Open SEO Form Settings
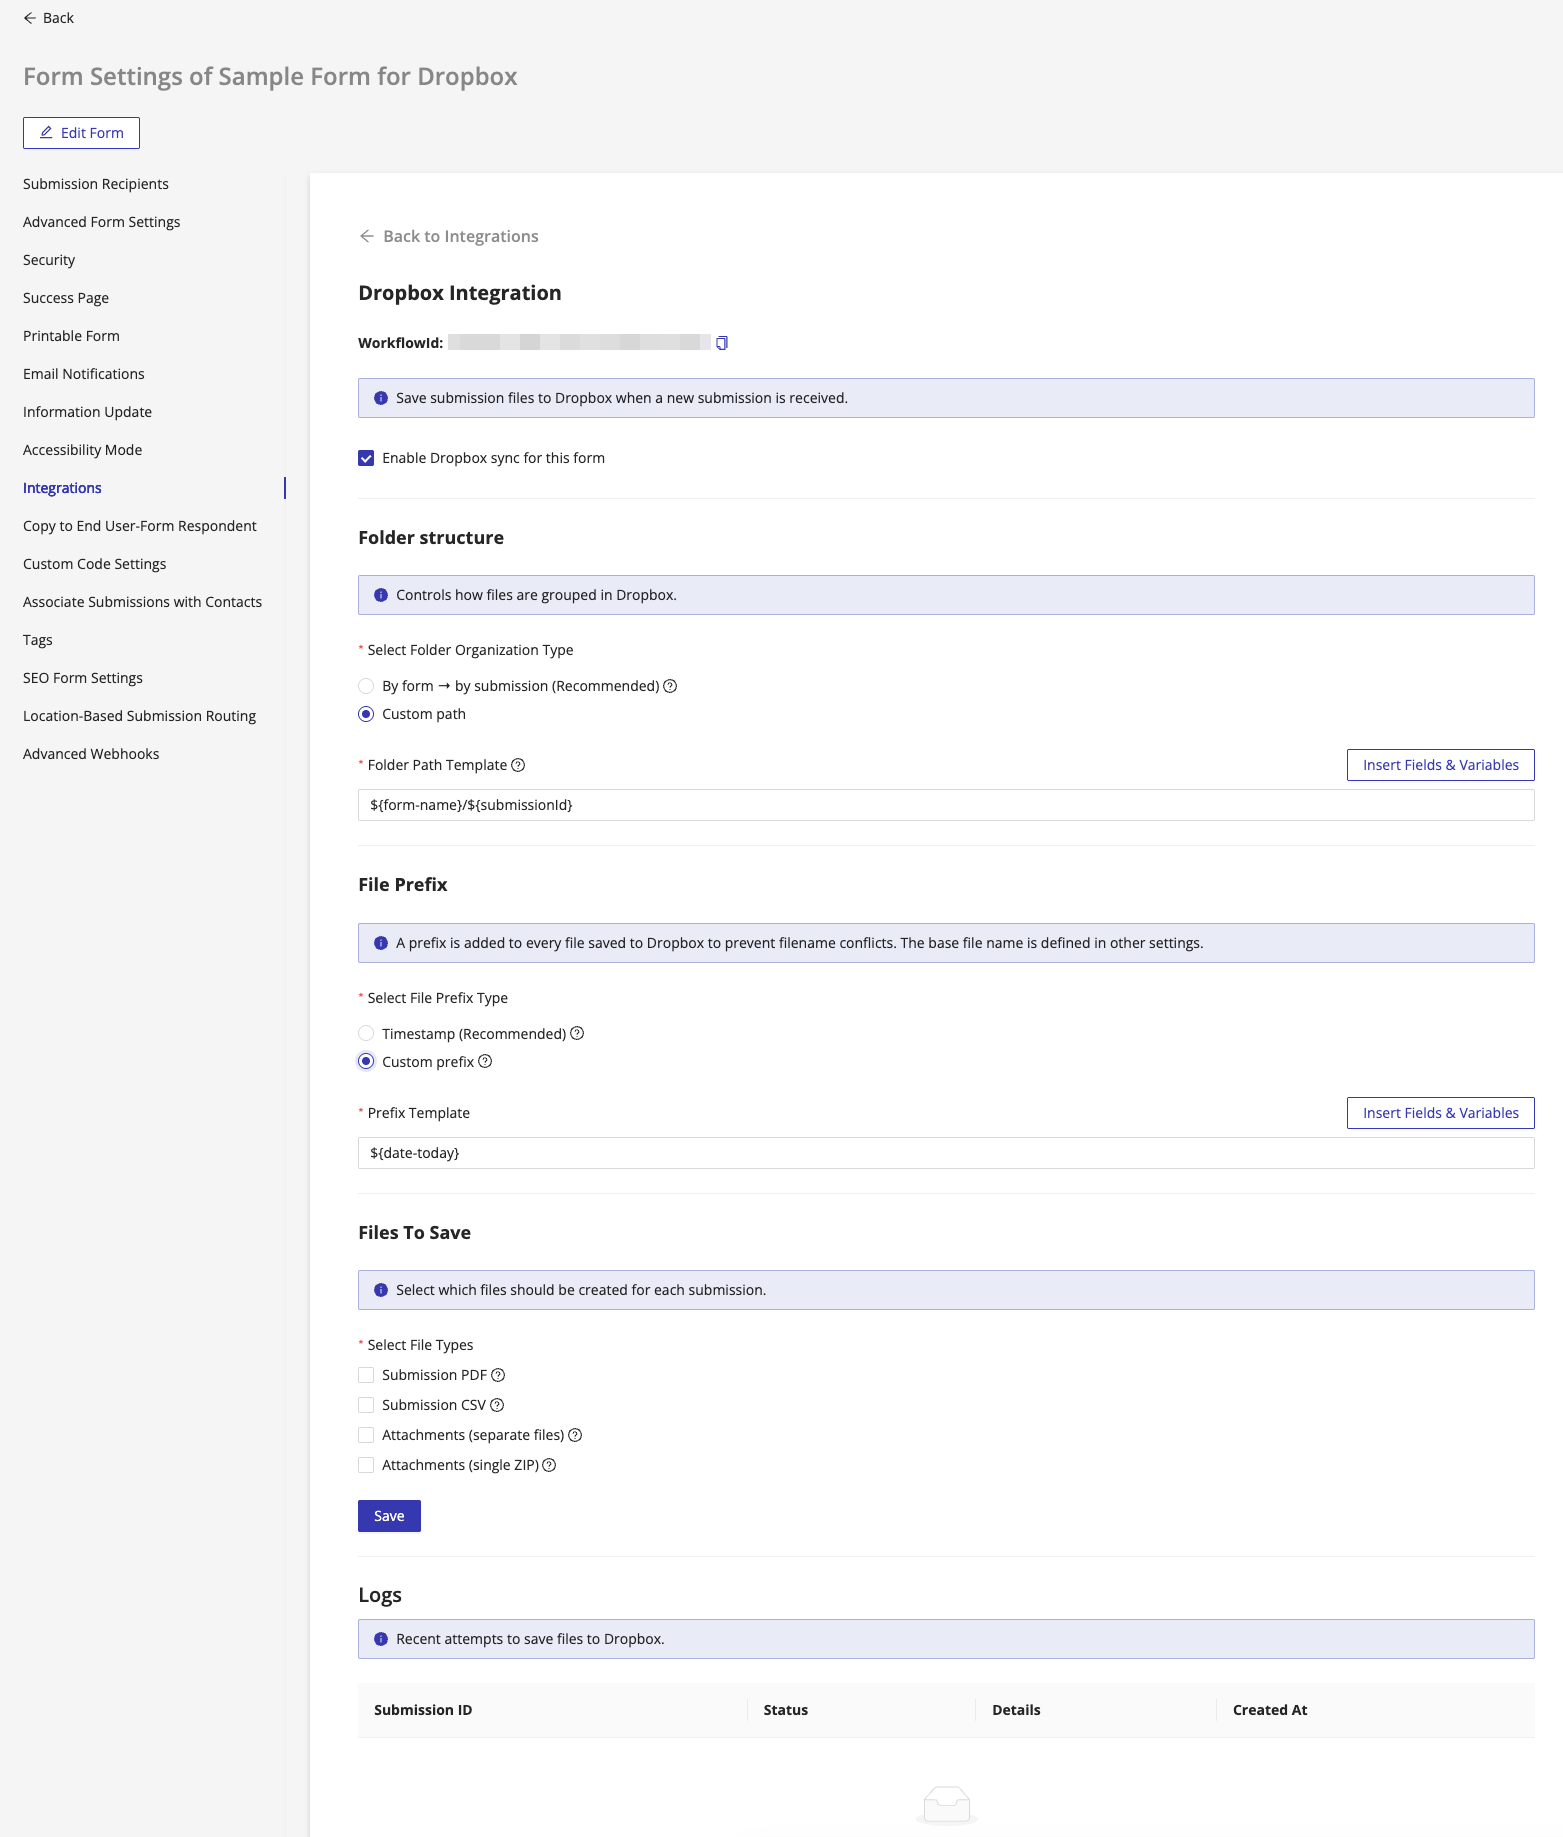 (x=83, y=678)
